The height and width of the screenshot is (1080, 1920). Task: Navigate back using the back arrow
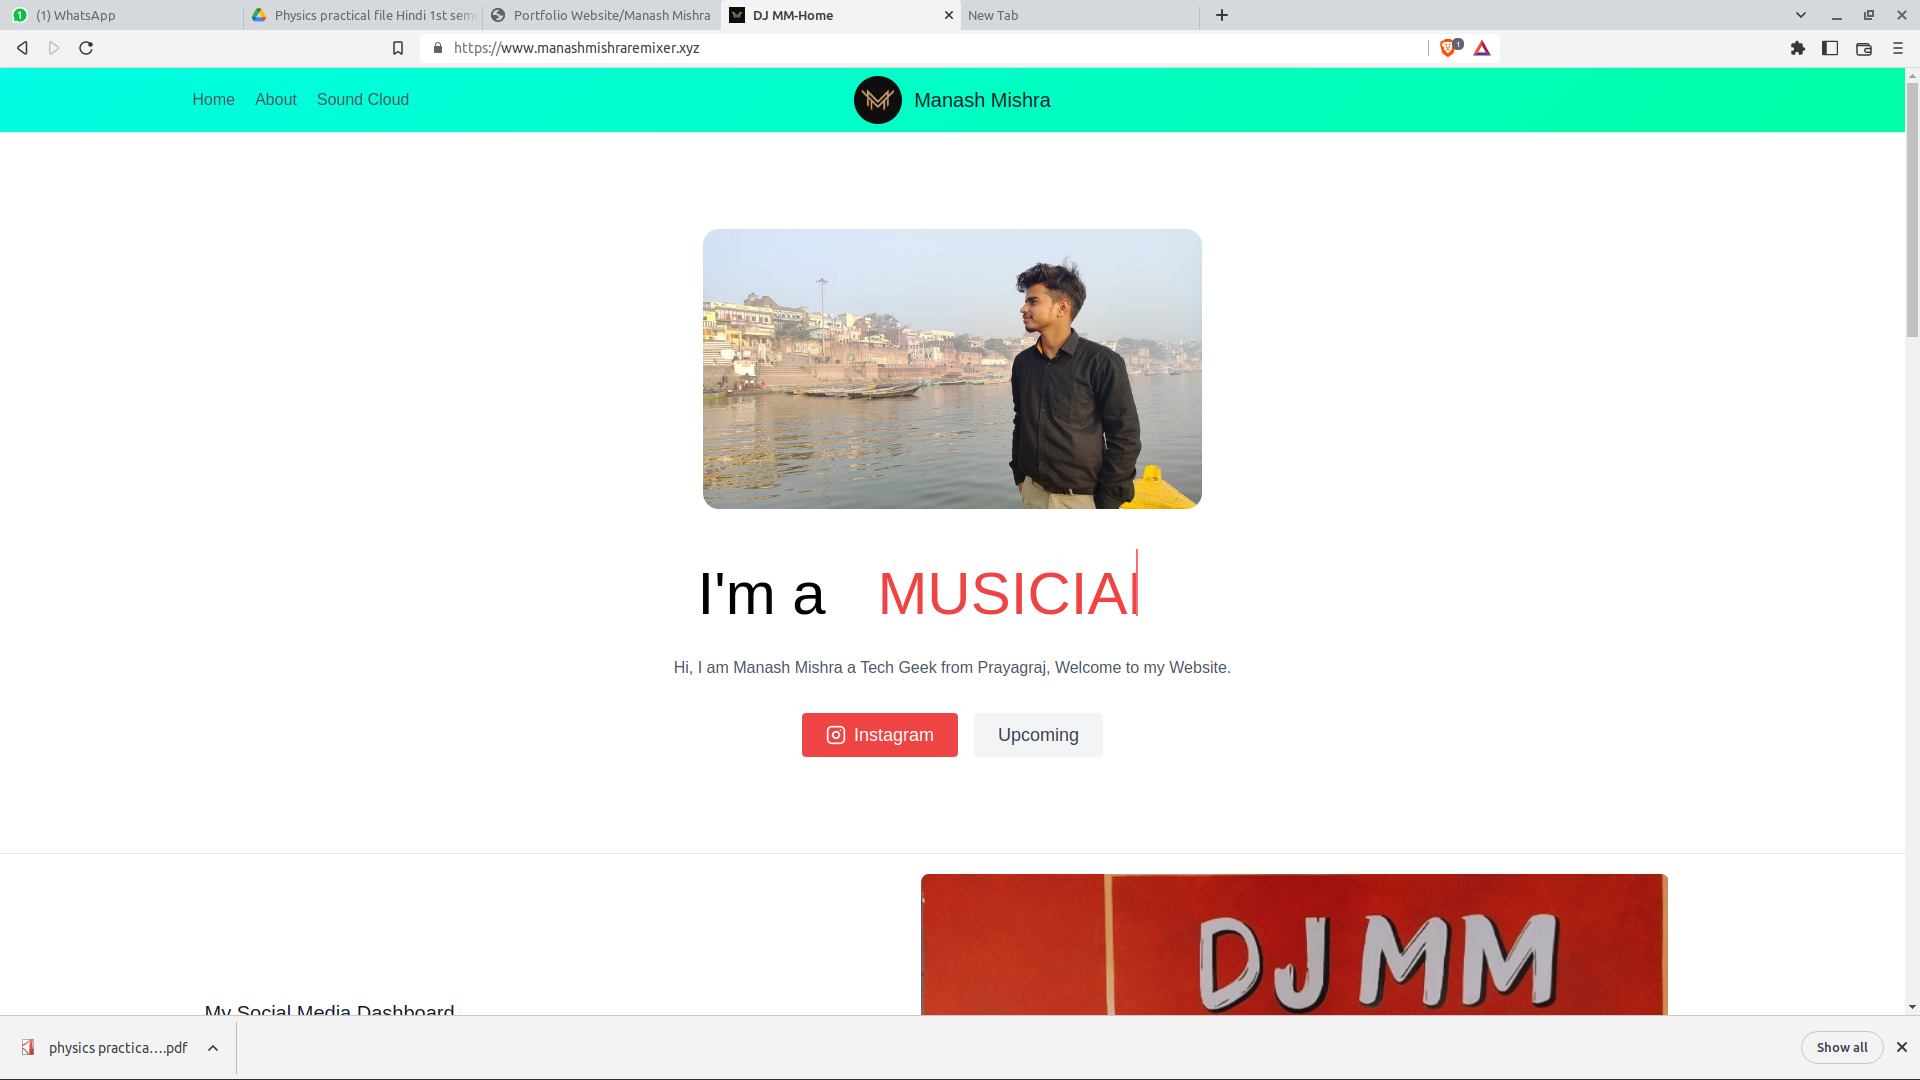click(21, 47)
